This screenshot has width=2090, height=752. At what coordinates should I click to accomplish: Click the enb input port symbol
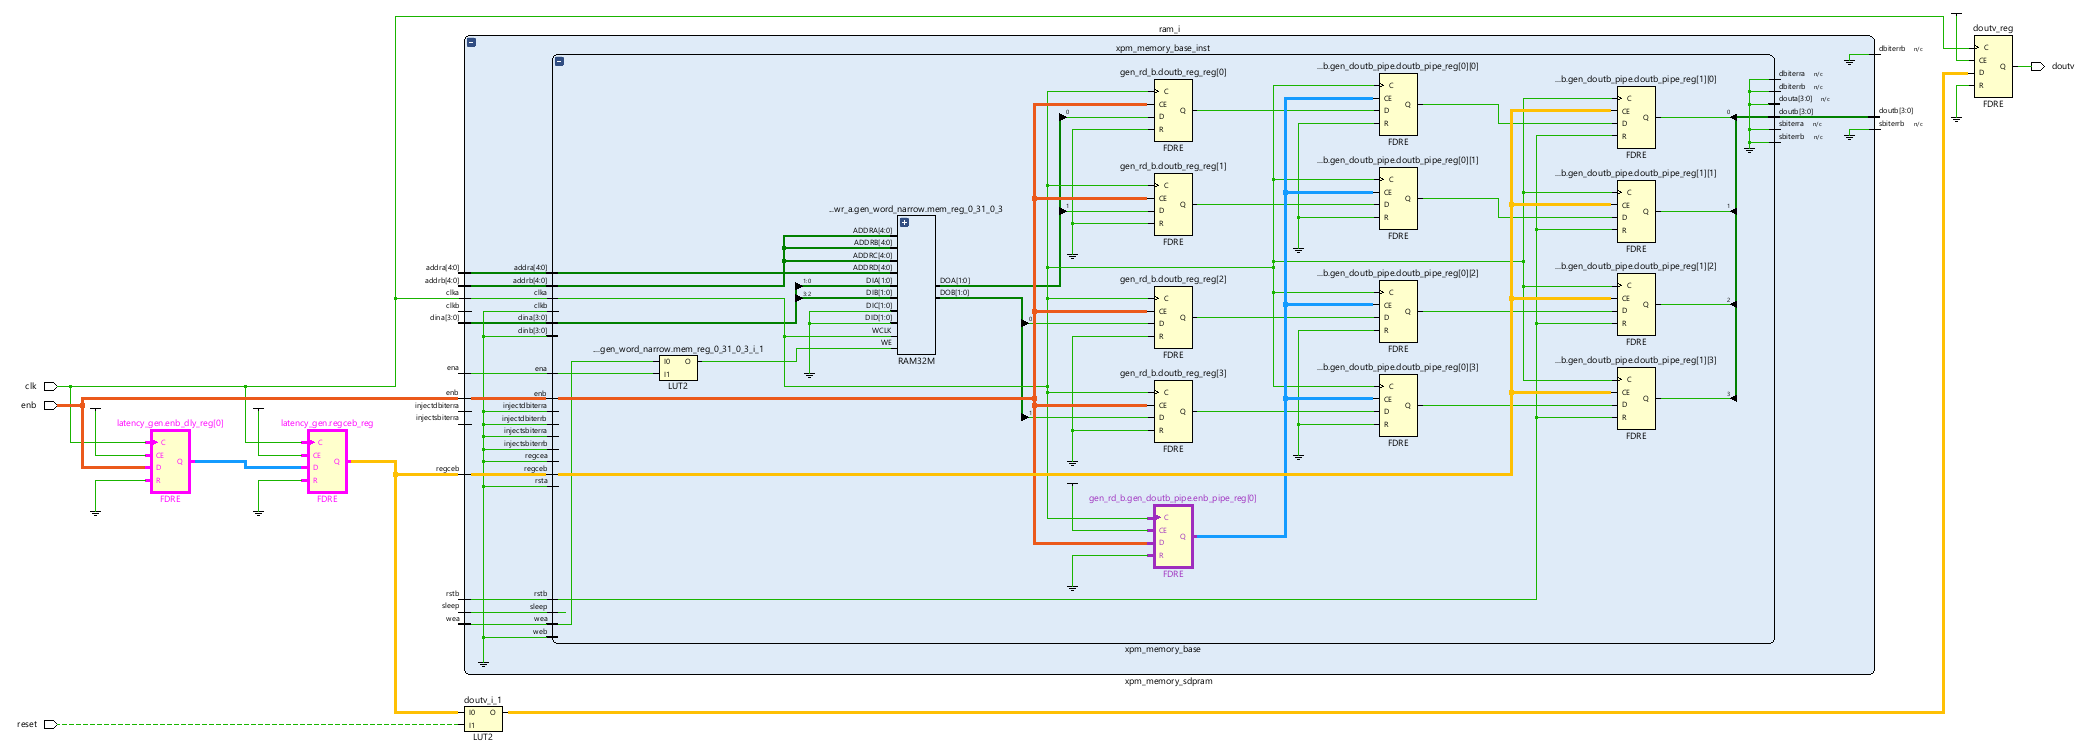pyautogui.click(x=50, y=405)
